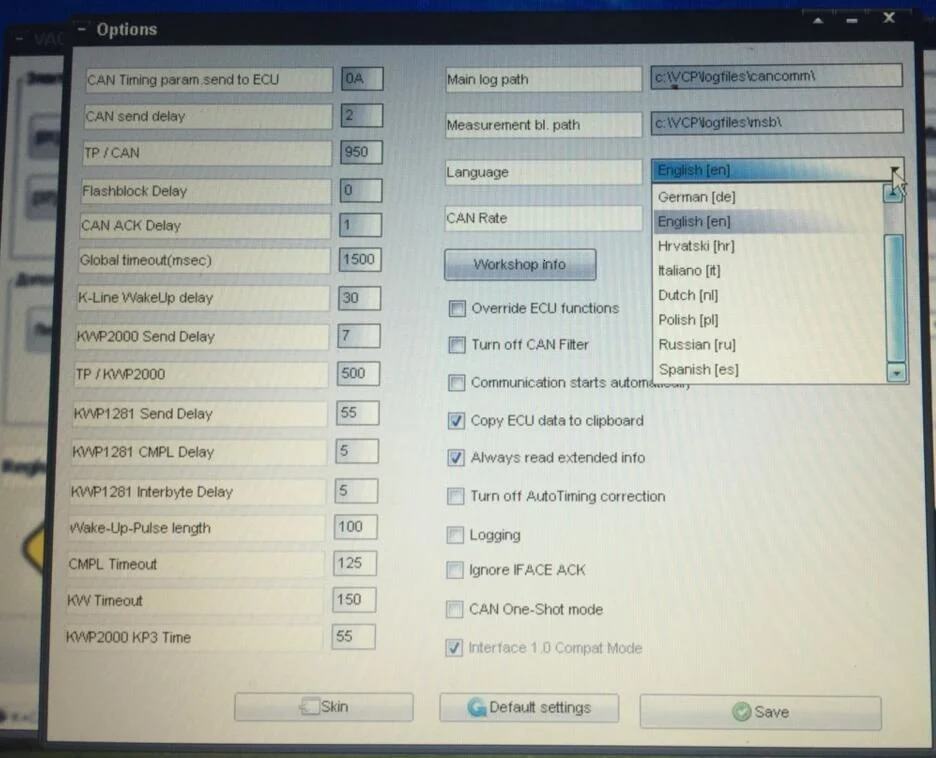Viewport: 936px width, 758px height.
Task: Edit KWP1281 CMPL Delay value field
Action: [357, 451]
